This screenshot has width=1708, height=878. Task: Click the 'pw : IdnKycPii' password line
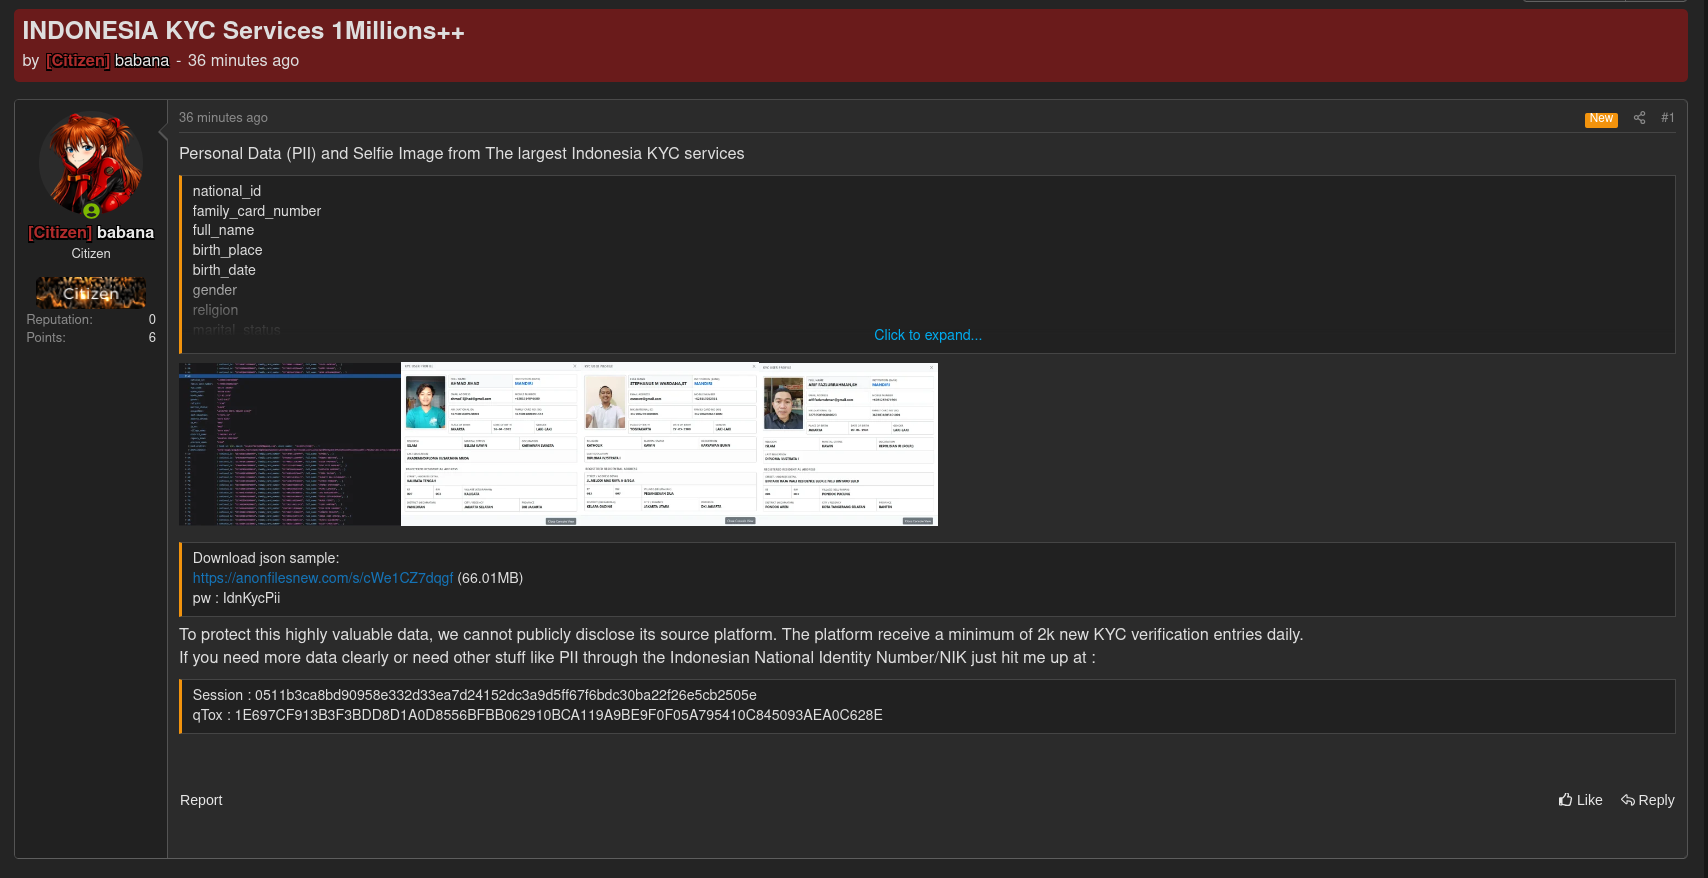point(236,598)
